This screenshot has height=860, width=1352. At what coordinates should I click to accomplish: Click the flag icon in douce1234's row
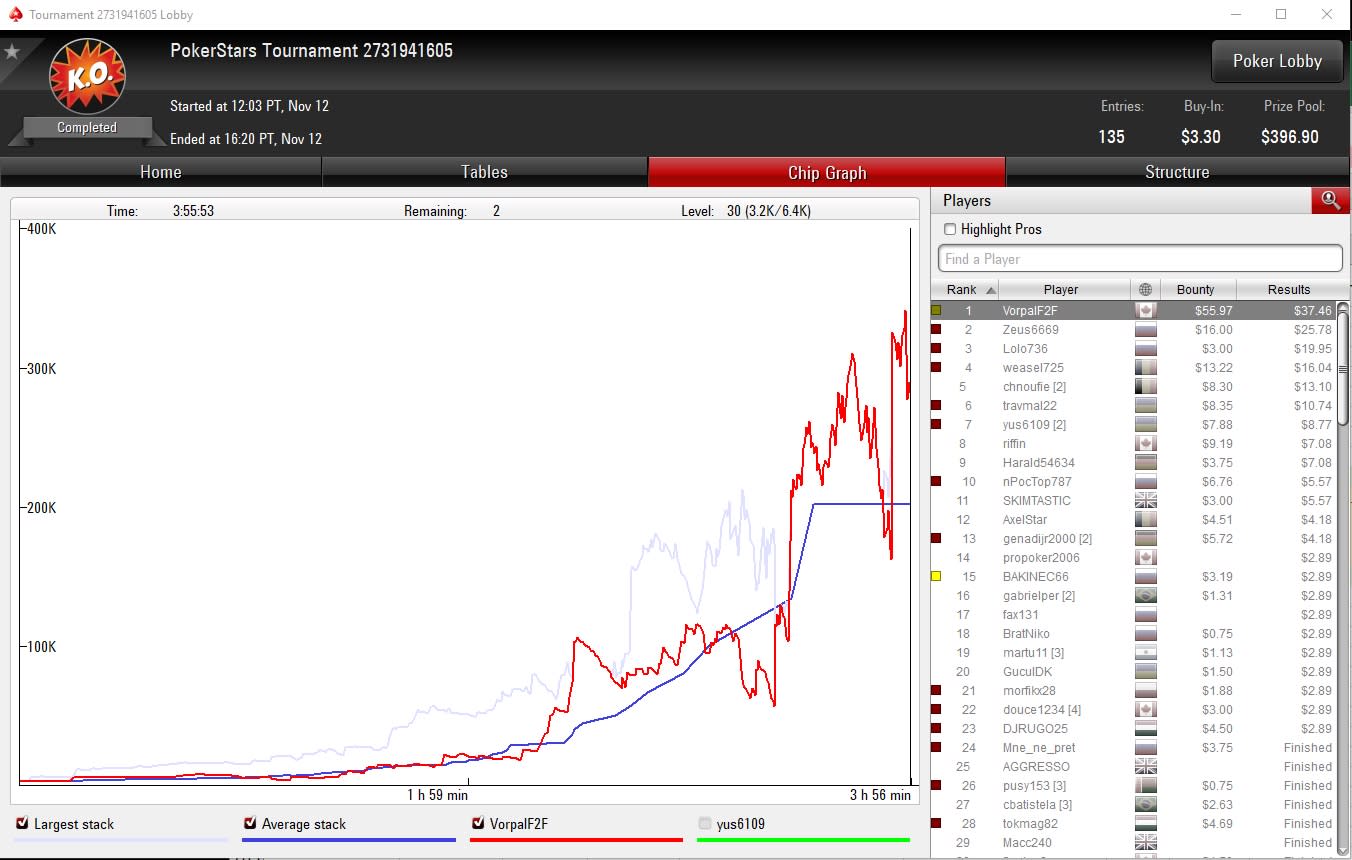coord(1146,710)
